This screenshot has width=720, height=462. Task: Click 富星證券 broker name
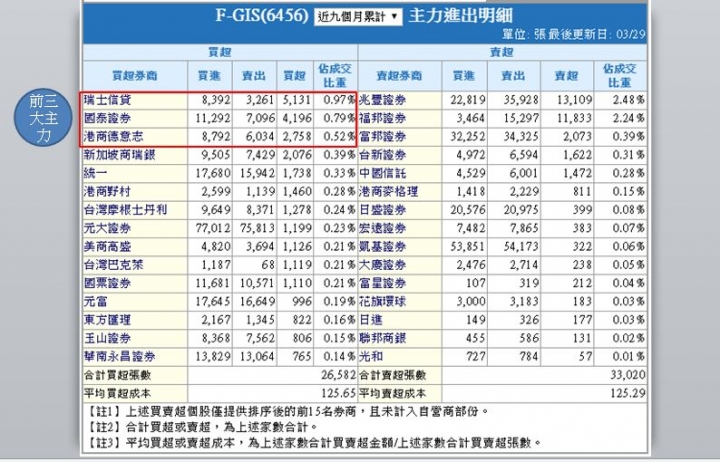tap(382, 283)
